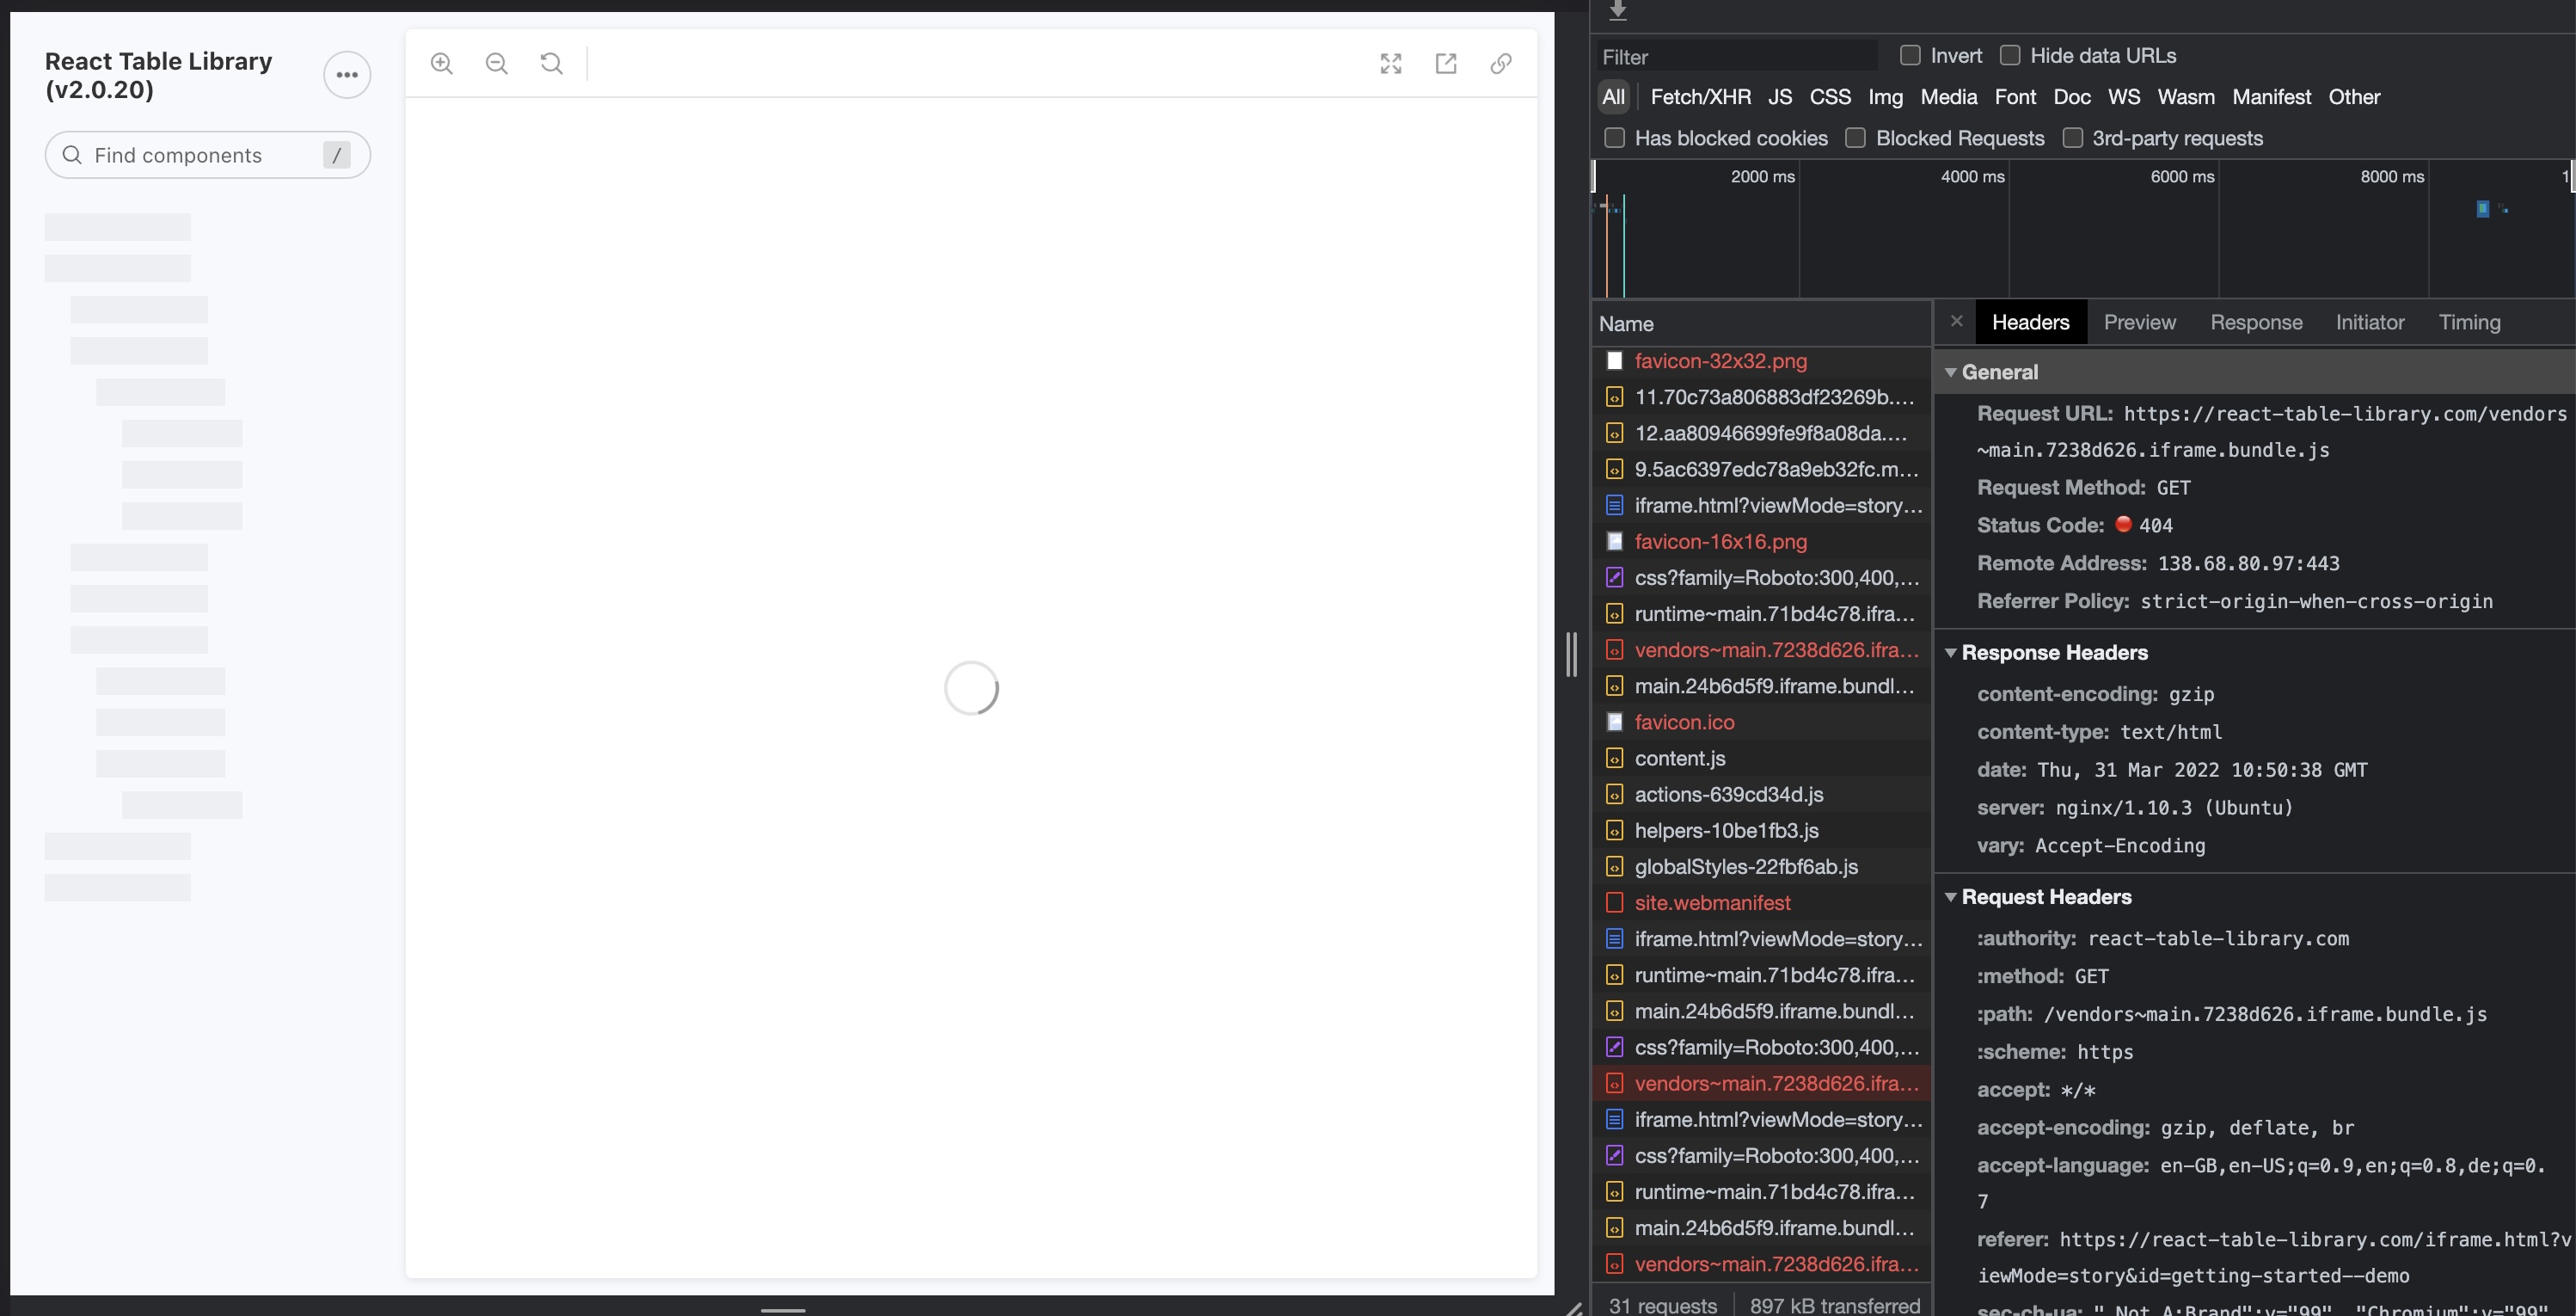Collapse the Request Headers section
Image resolution: width=2576 pixels, height=1316 pixels.
[1952, 896]
